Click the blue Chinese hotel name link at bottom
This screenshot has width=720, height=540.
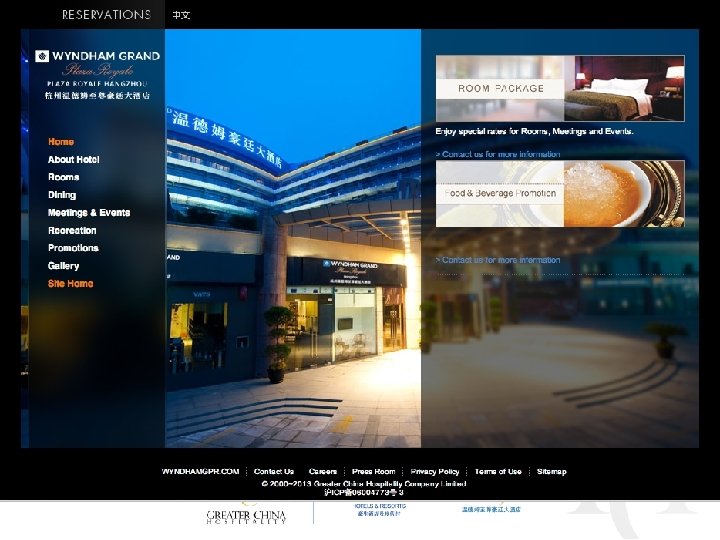491,509
